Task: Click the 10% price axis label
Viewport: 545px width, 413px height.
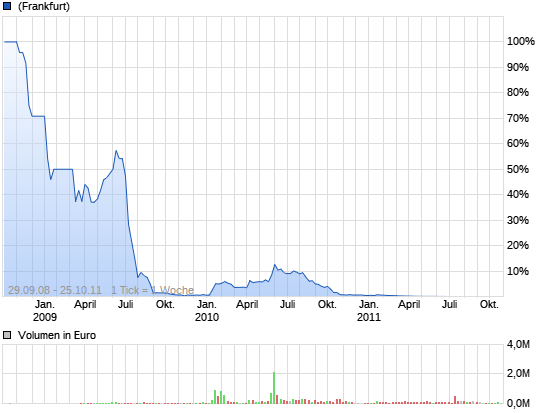Action: 518,271
